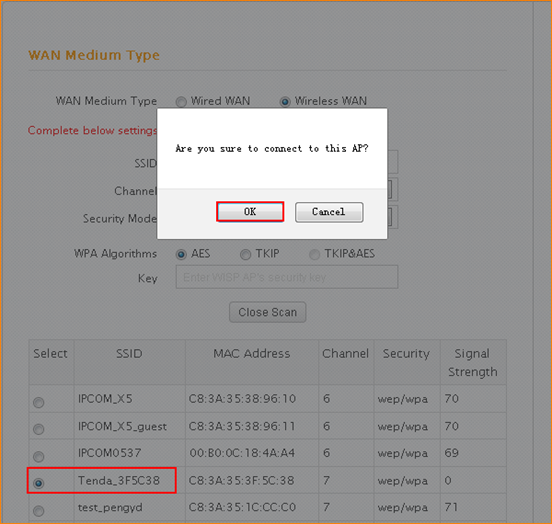Click the Close Scan button
This screenshot has height=524, width=552.
[x=268, y=312]
